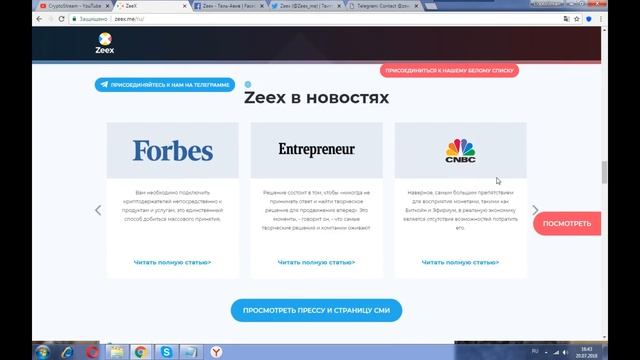
Task: Open full article link under CNBC card
Action: pos(460,262)
